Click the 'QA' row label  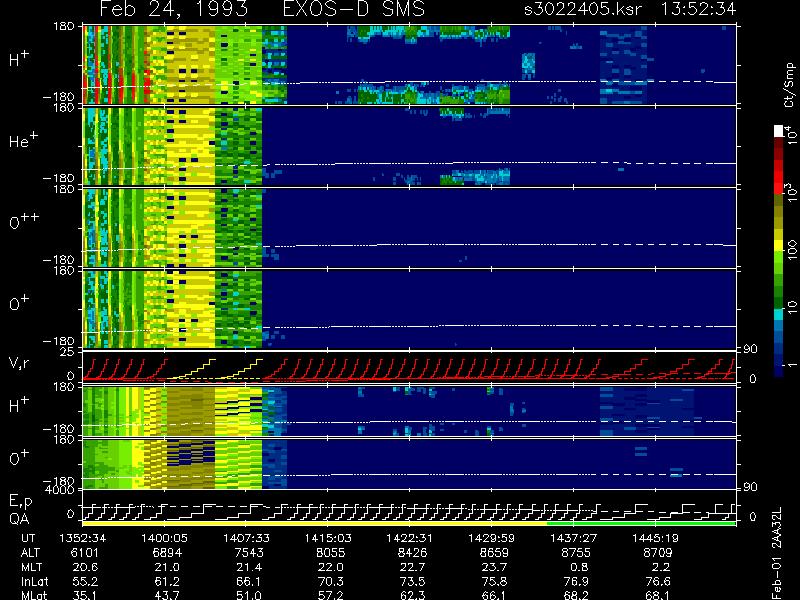click(19, 519)
